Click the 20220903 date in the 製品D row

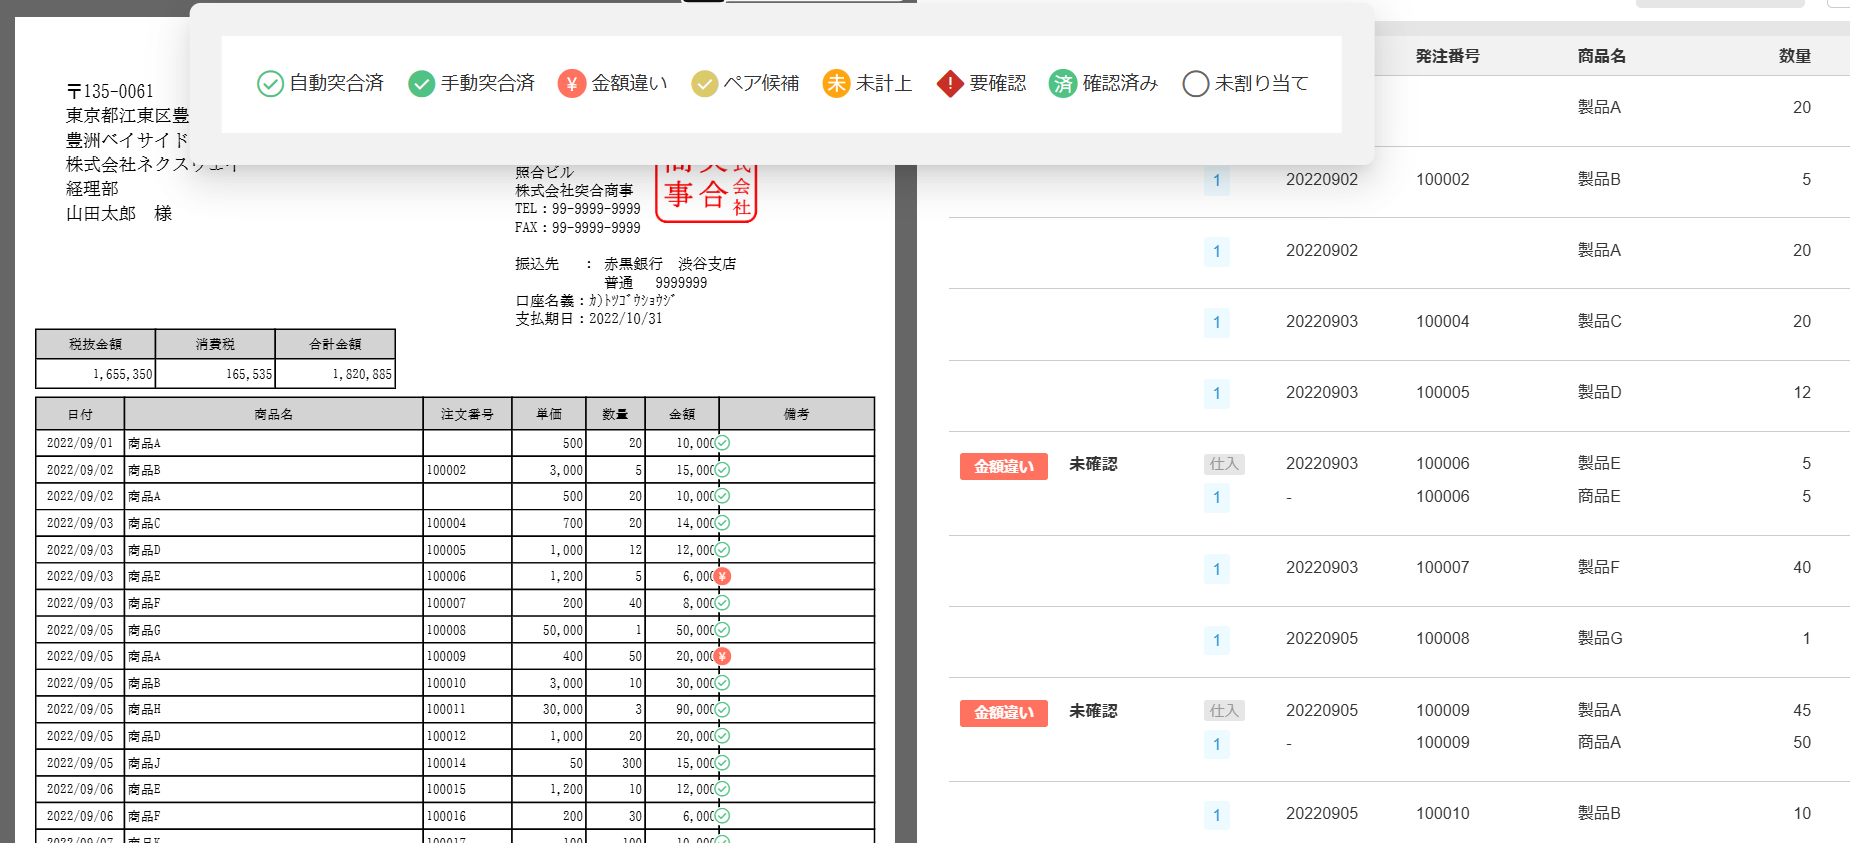[1322, 393]
